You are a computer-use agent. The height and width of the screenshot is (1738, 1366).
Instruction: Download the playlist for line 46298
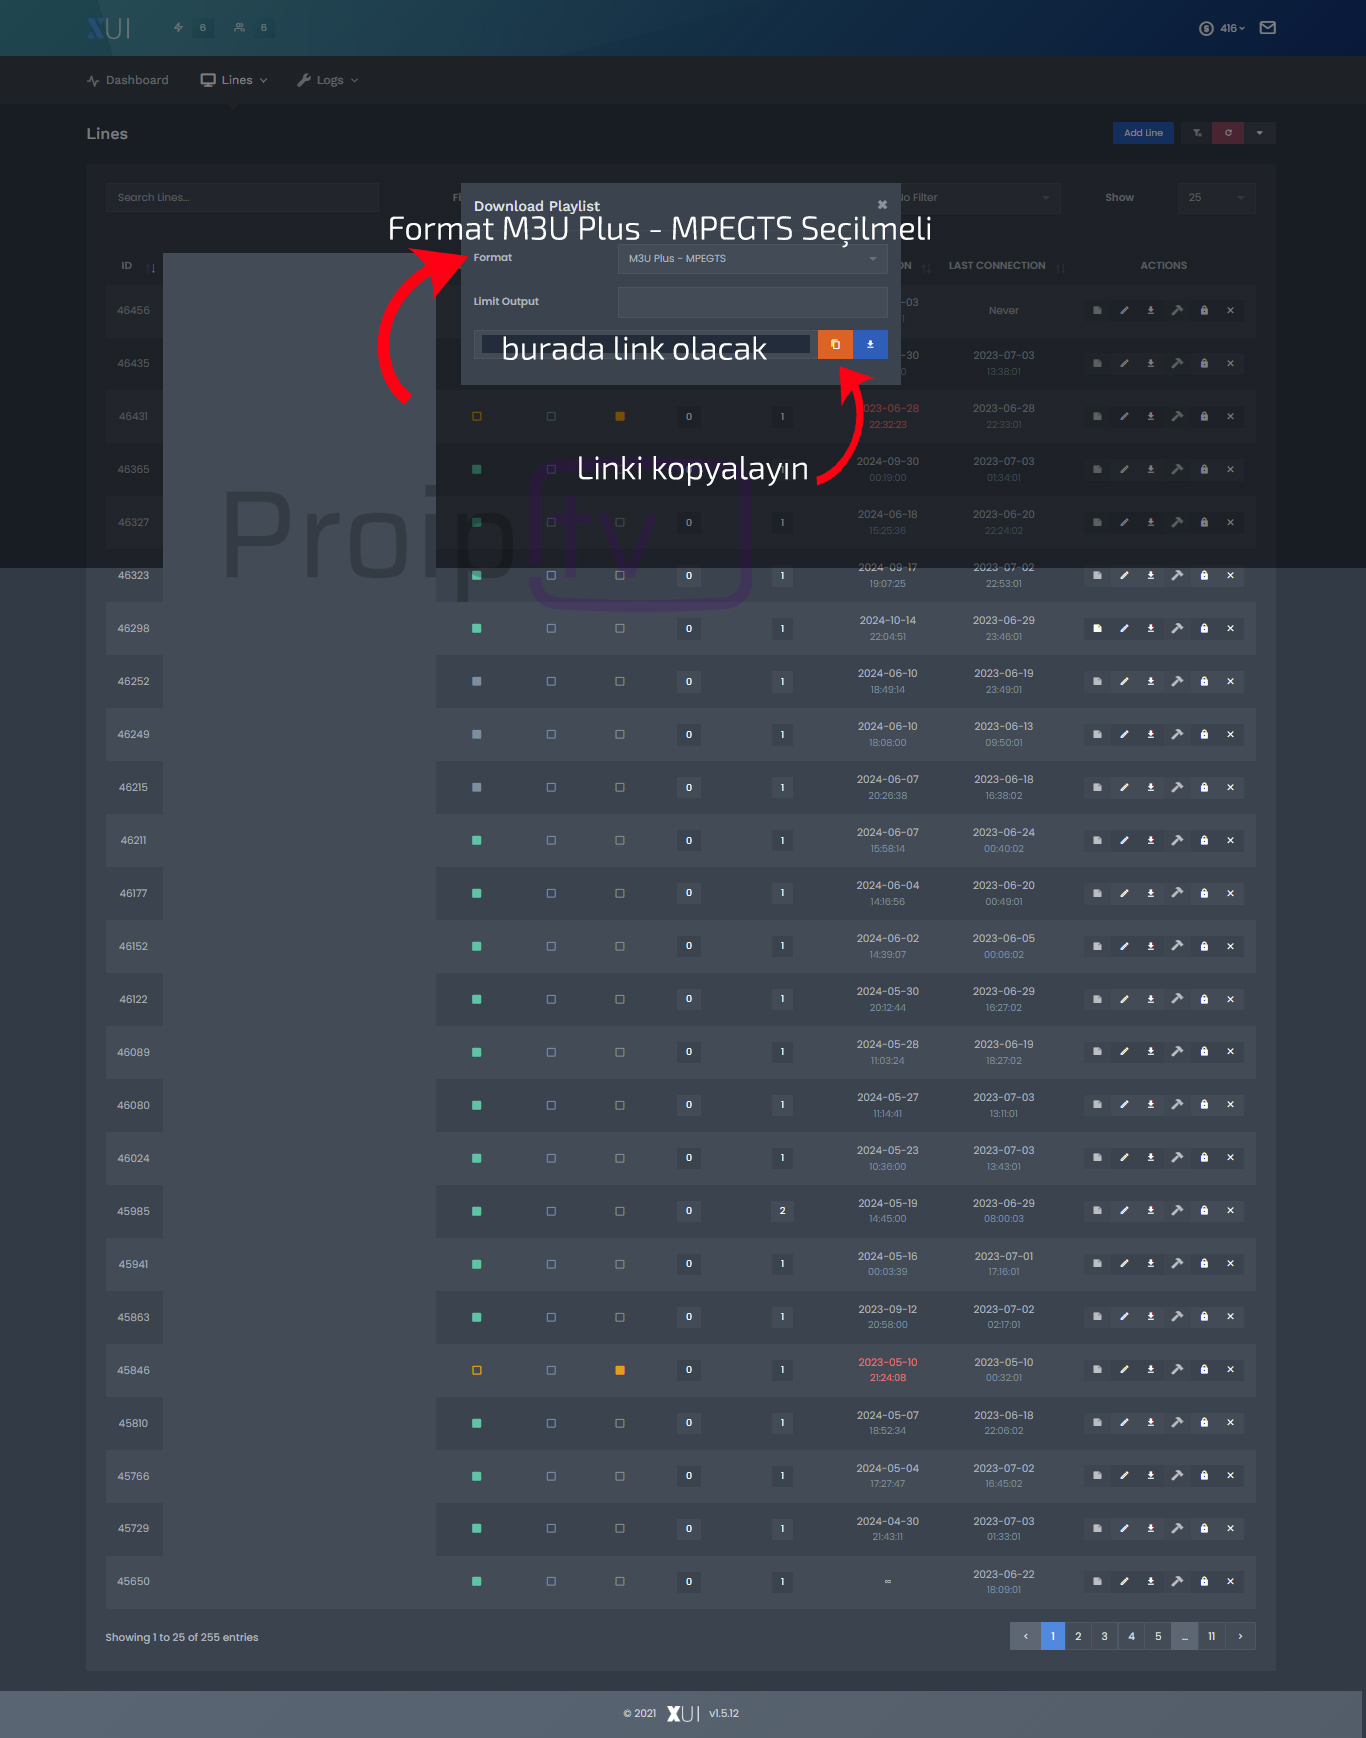point(1151,629)
